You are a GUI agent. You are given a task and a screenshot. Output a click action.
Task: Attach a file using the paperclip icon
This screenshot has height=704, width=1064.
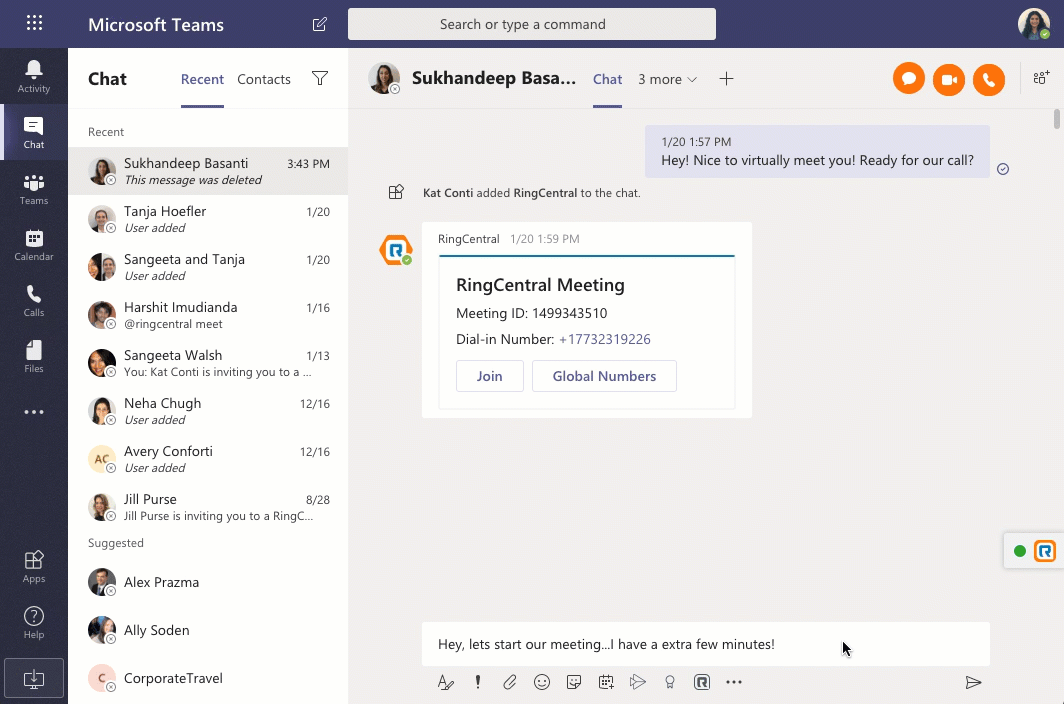[510, 681]
